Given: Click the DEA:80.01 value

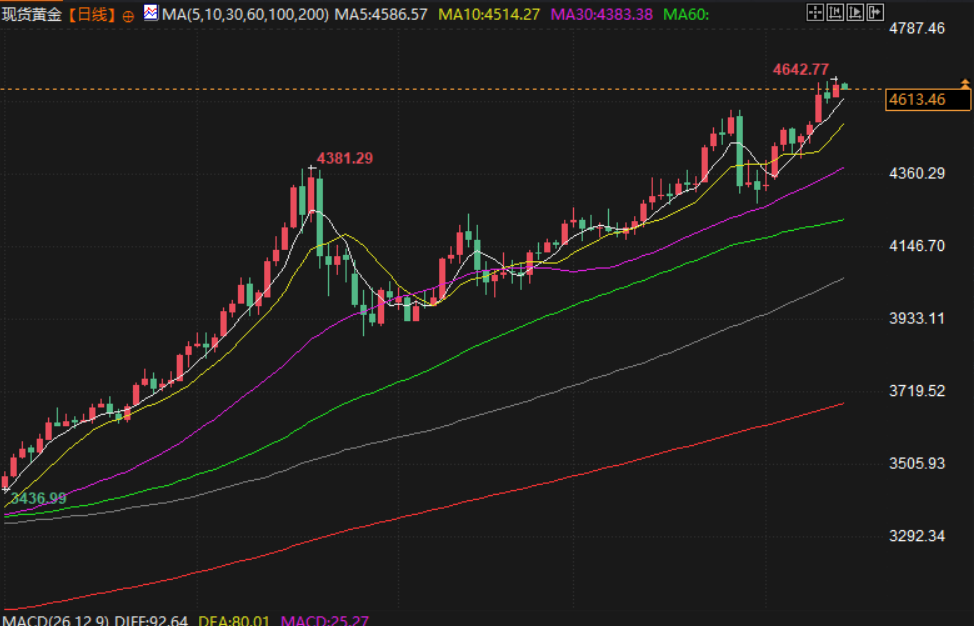Looking at the screenshot, I should tap(234, 620).
